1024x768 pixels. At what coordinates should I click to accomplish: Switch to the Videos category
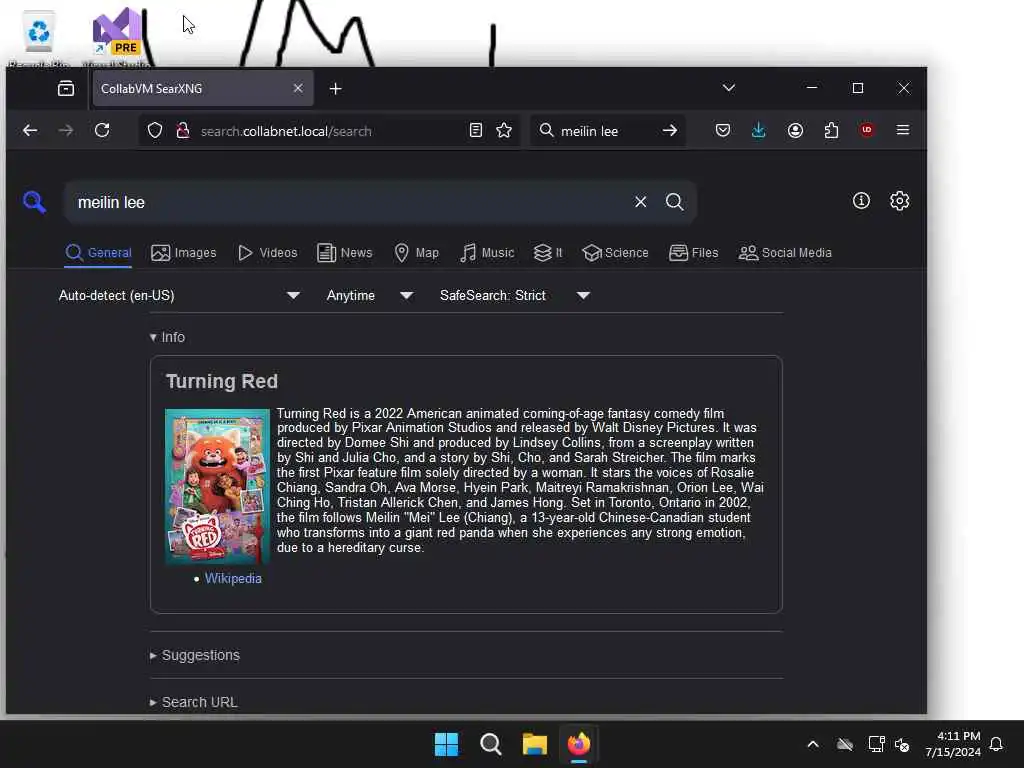pos(268,253)
